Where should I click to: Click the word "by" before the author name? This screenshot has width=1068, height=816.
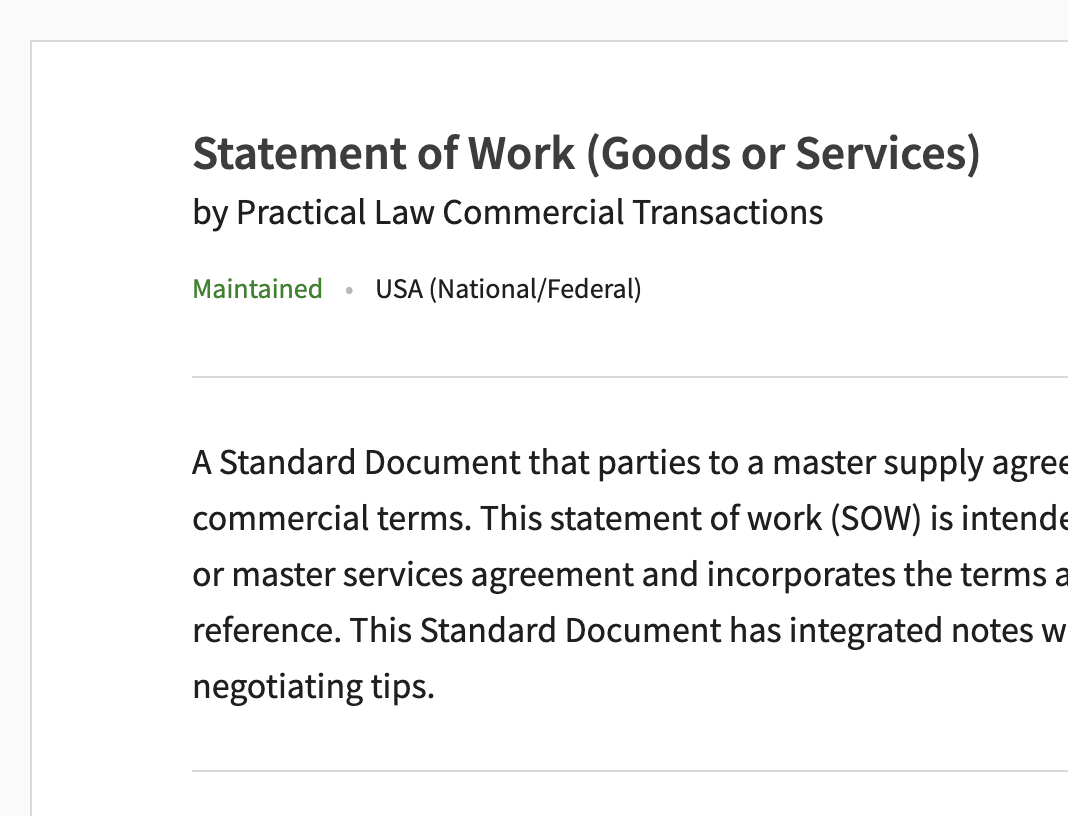[210, 212]
